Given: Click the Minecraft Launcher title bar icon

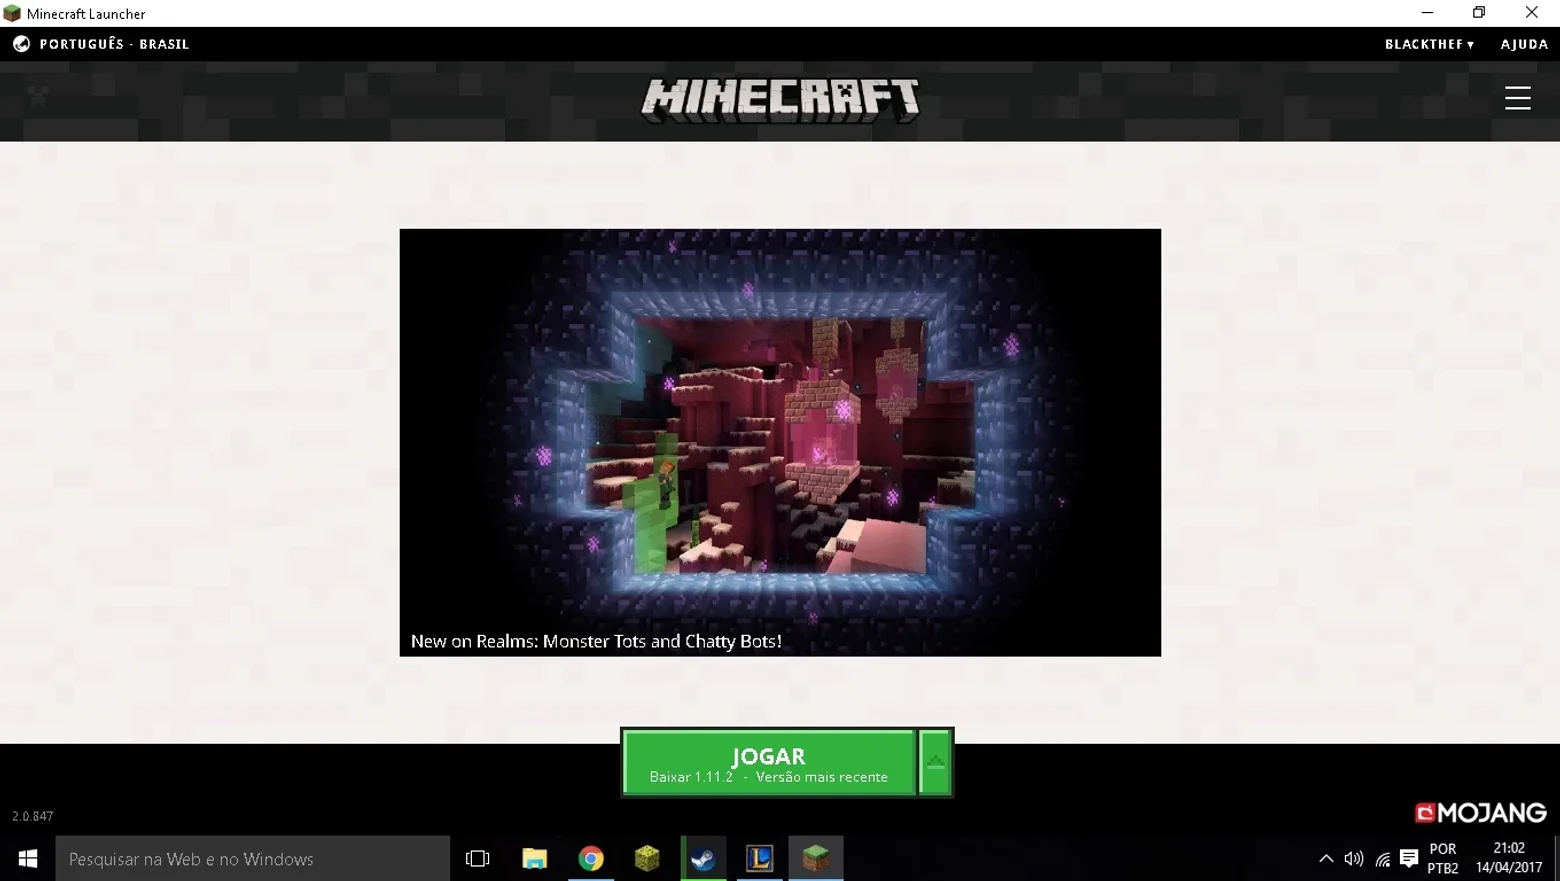Looking at the screenshot, I should 12,13.
